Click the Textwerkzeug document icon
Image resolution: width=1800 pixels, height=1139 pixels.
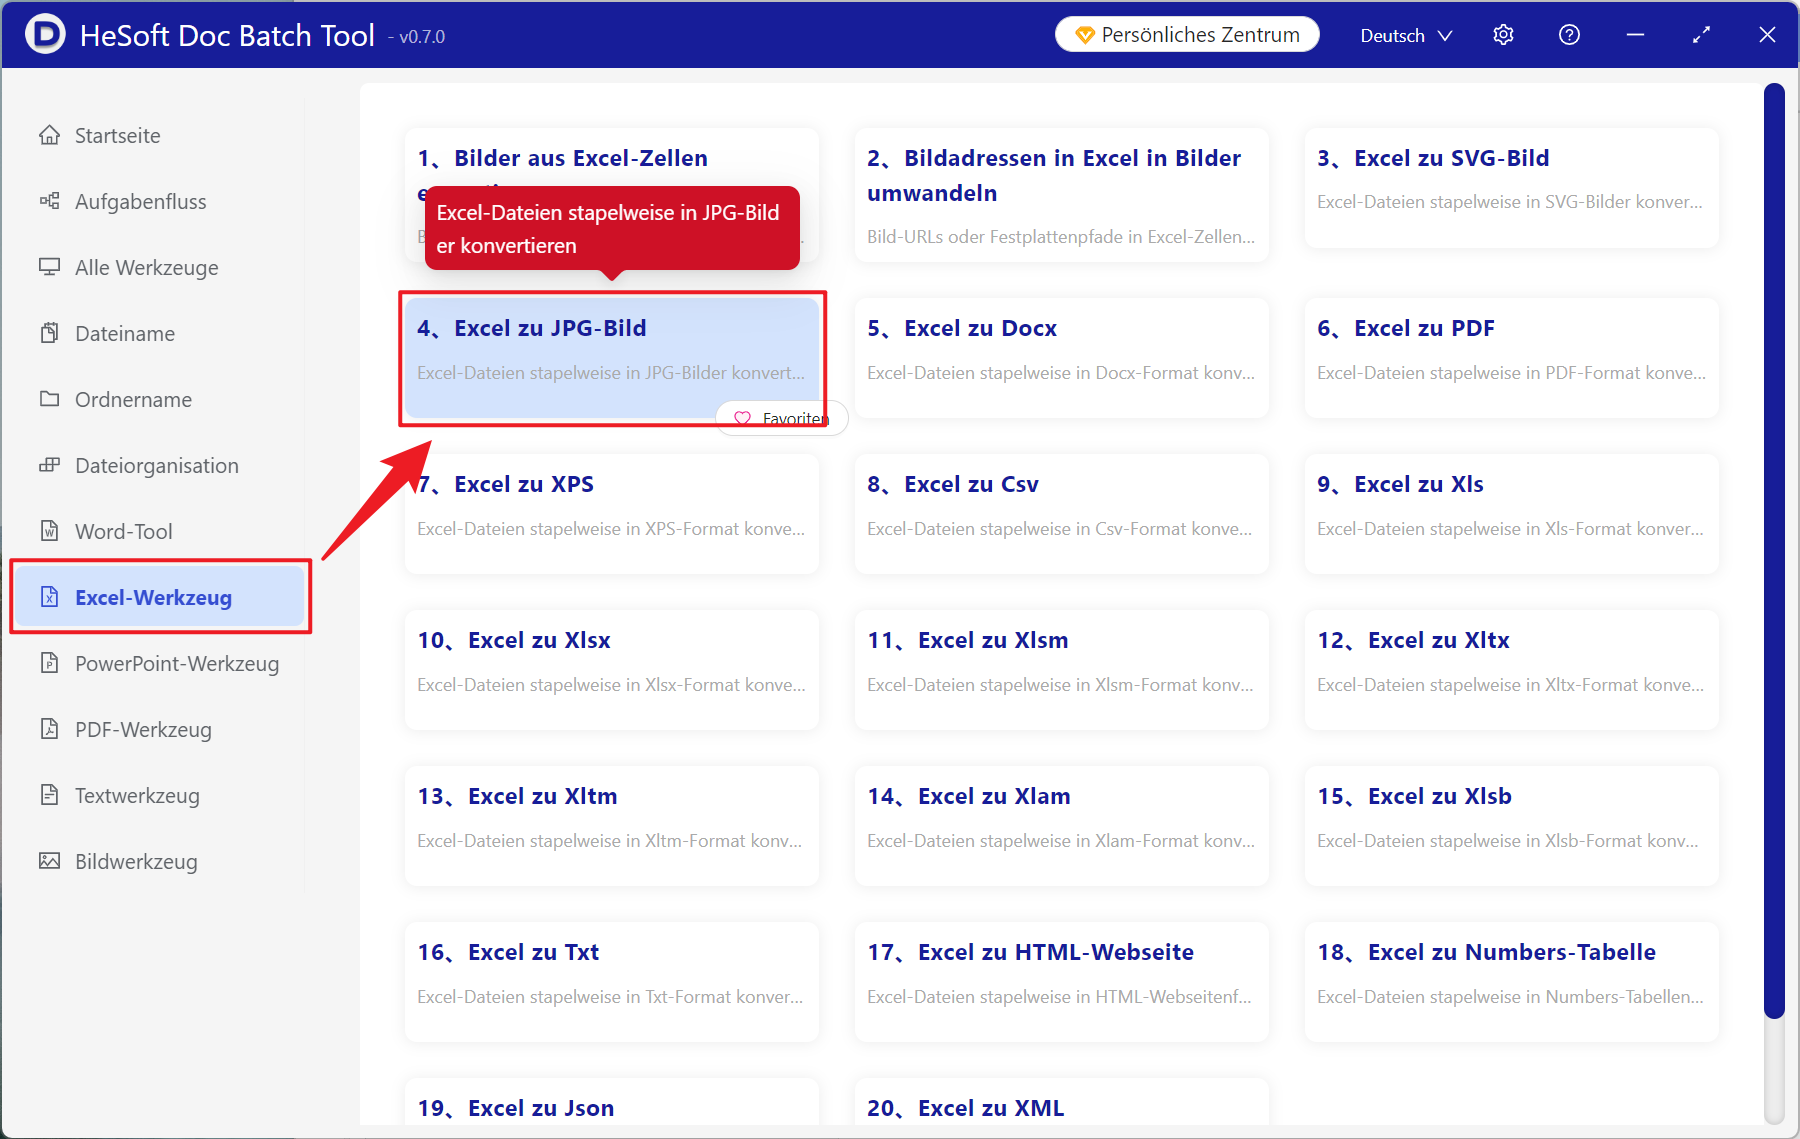[x=49, y=795]
